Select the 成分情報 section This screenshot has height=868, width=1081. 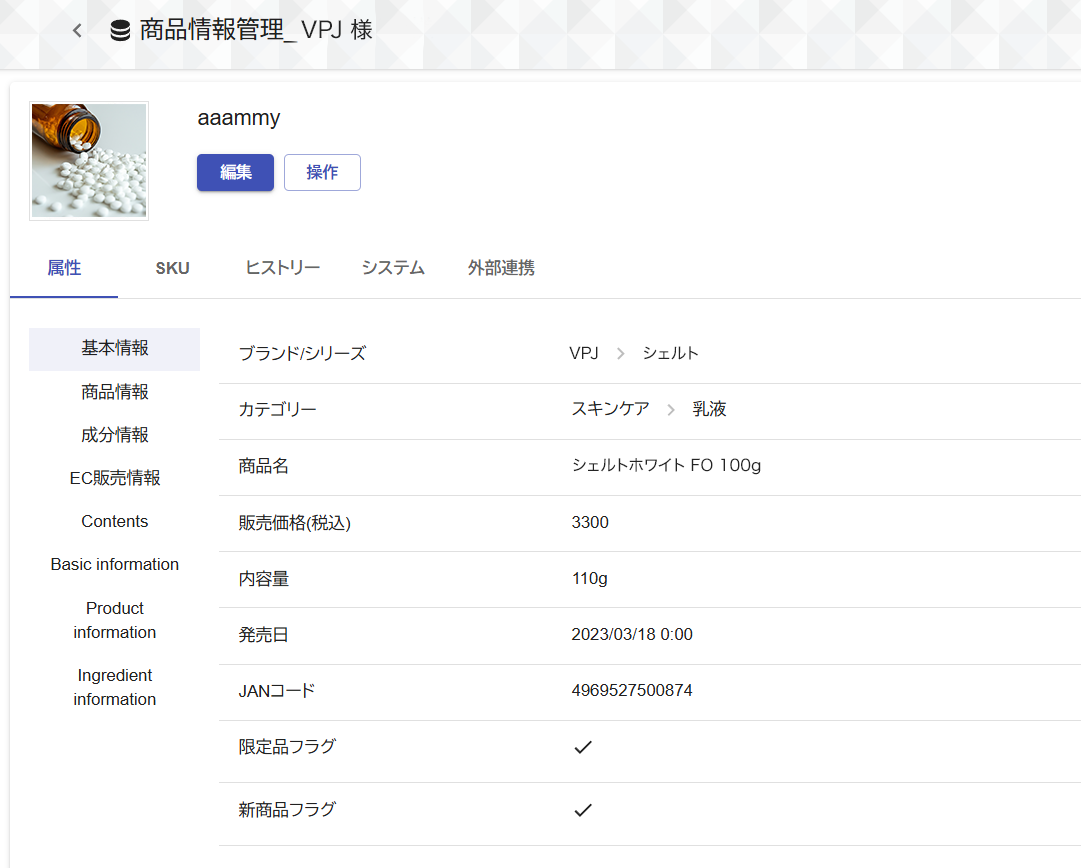[114, 434]
